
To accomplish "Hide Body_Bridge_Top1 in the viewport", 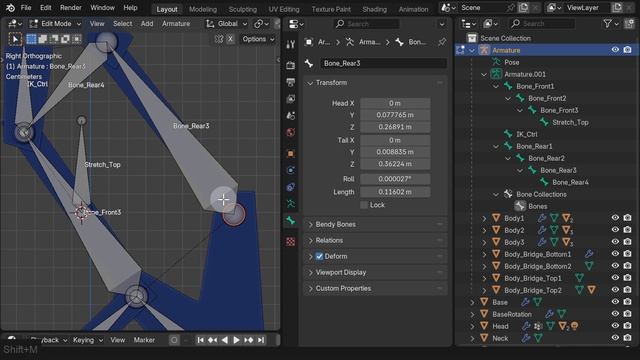I will [615, 278].
